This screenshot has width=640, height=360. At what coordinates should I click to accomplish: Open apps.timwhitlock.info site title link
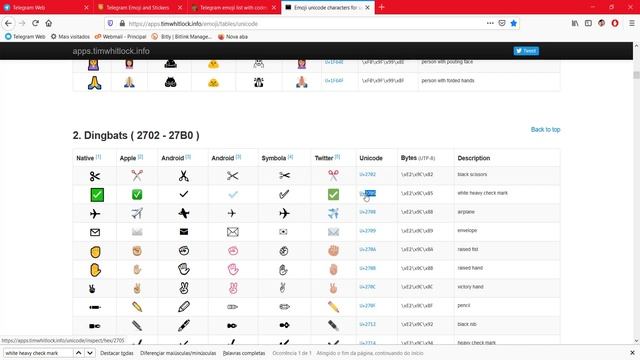111,51
